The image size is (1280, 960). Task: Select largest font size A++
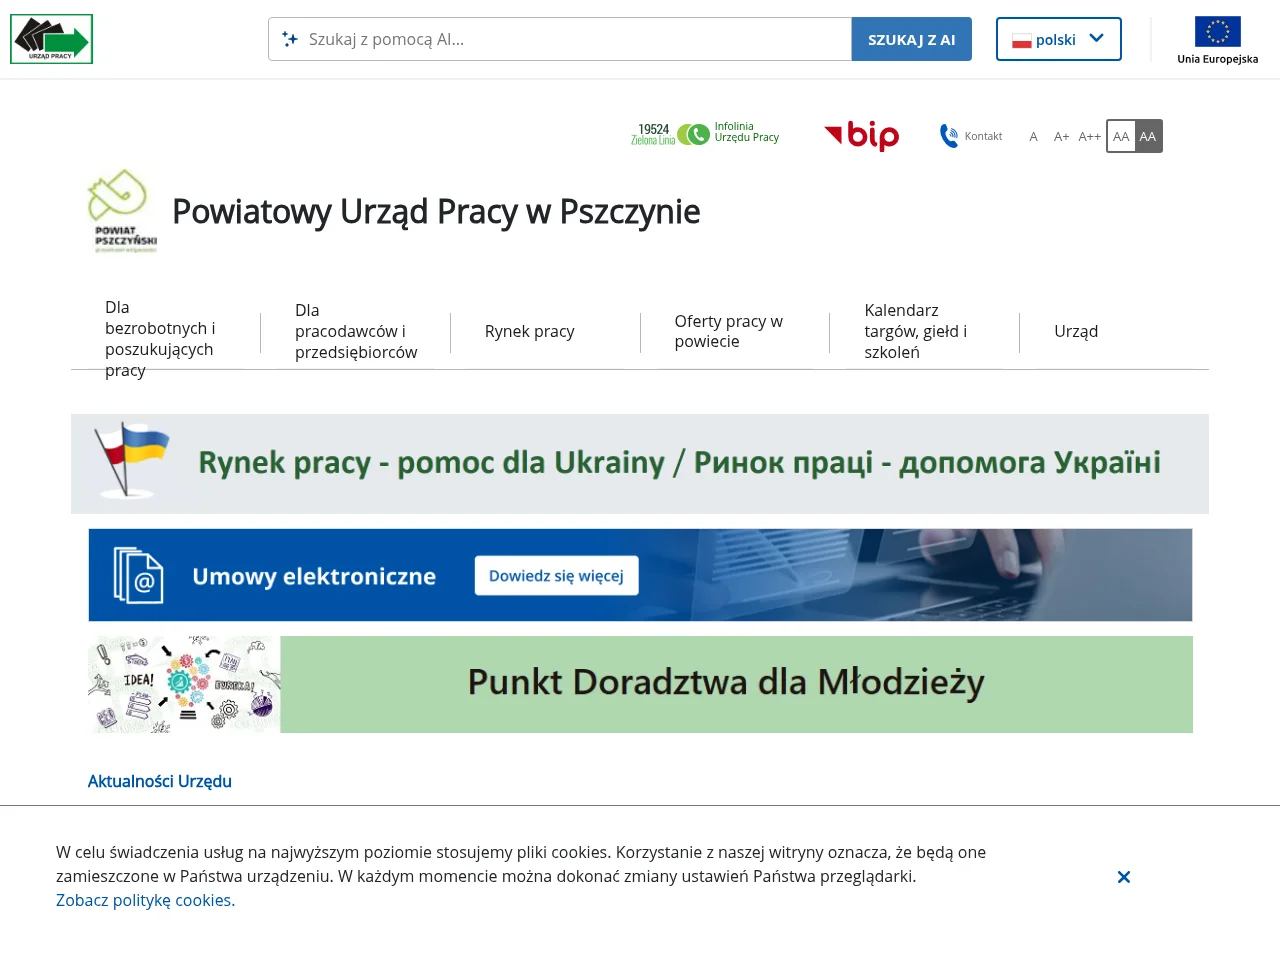[x=1089, y=136]
